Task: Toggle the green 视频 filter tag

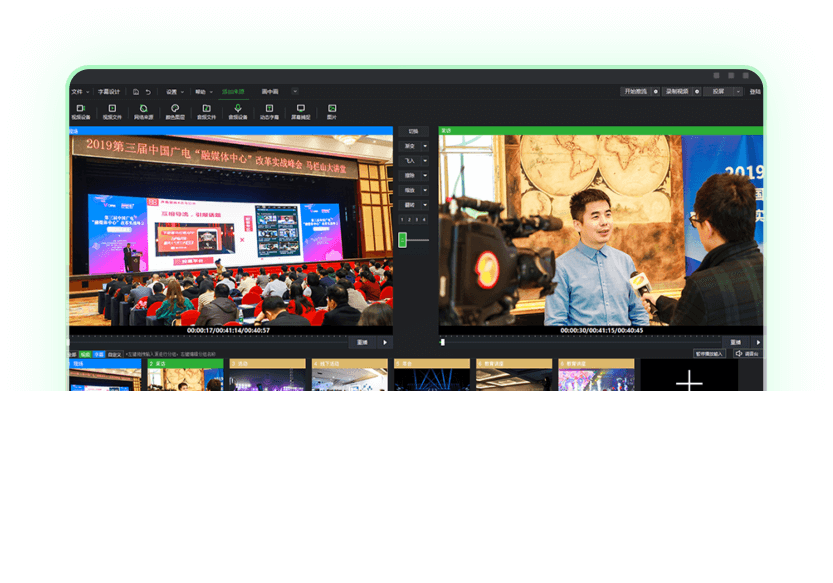Action: pos(86,354)
